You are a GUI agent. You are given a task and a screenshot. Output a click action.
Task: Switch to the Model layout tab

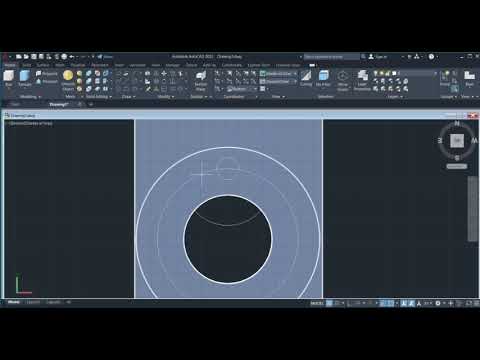point(14,302)
